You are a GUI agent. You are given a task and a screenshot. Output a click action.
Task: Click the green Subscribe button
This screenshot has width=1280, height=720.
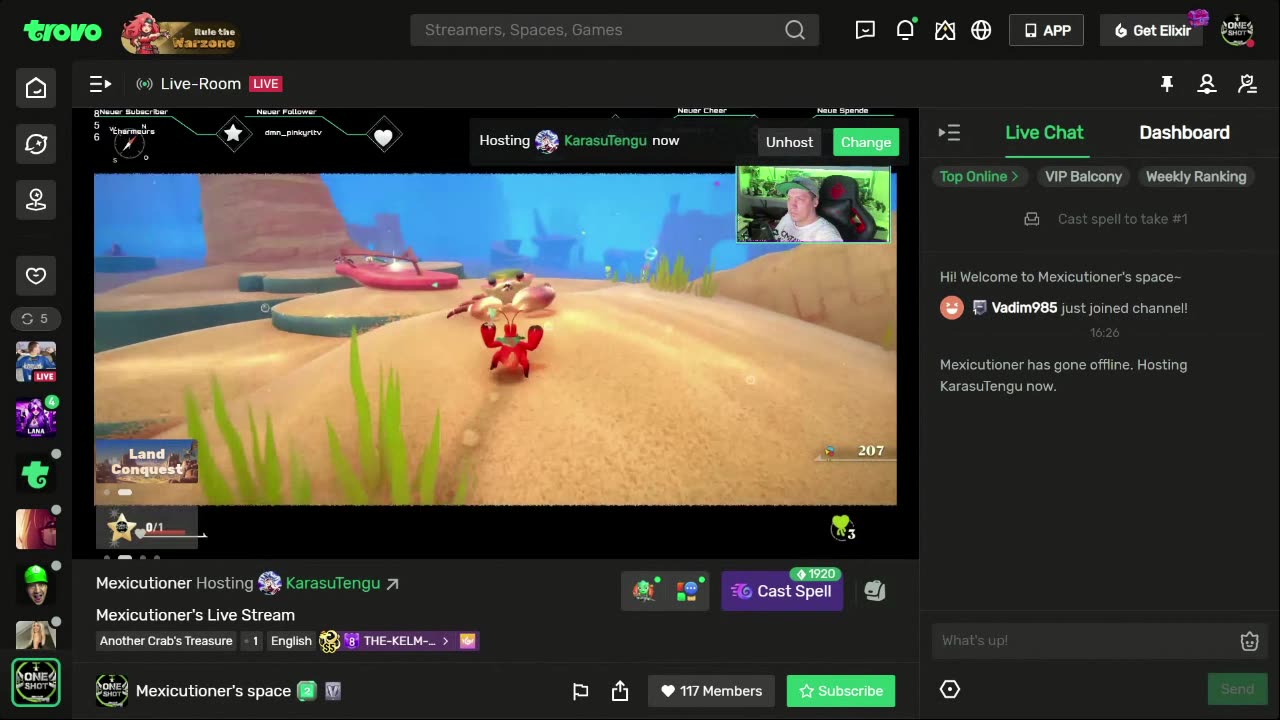(x=841, y=691)
